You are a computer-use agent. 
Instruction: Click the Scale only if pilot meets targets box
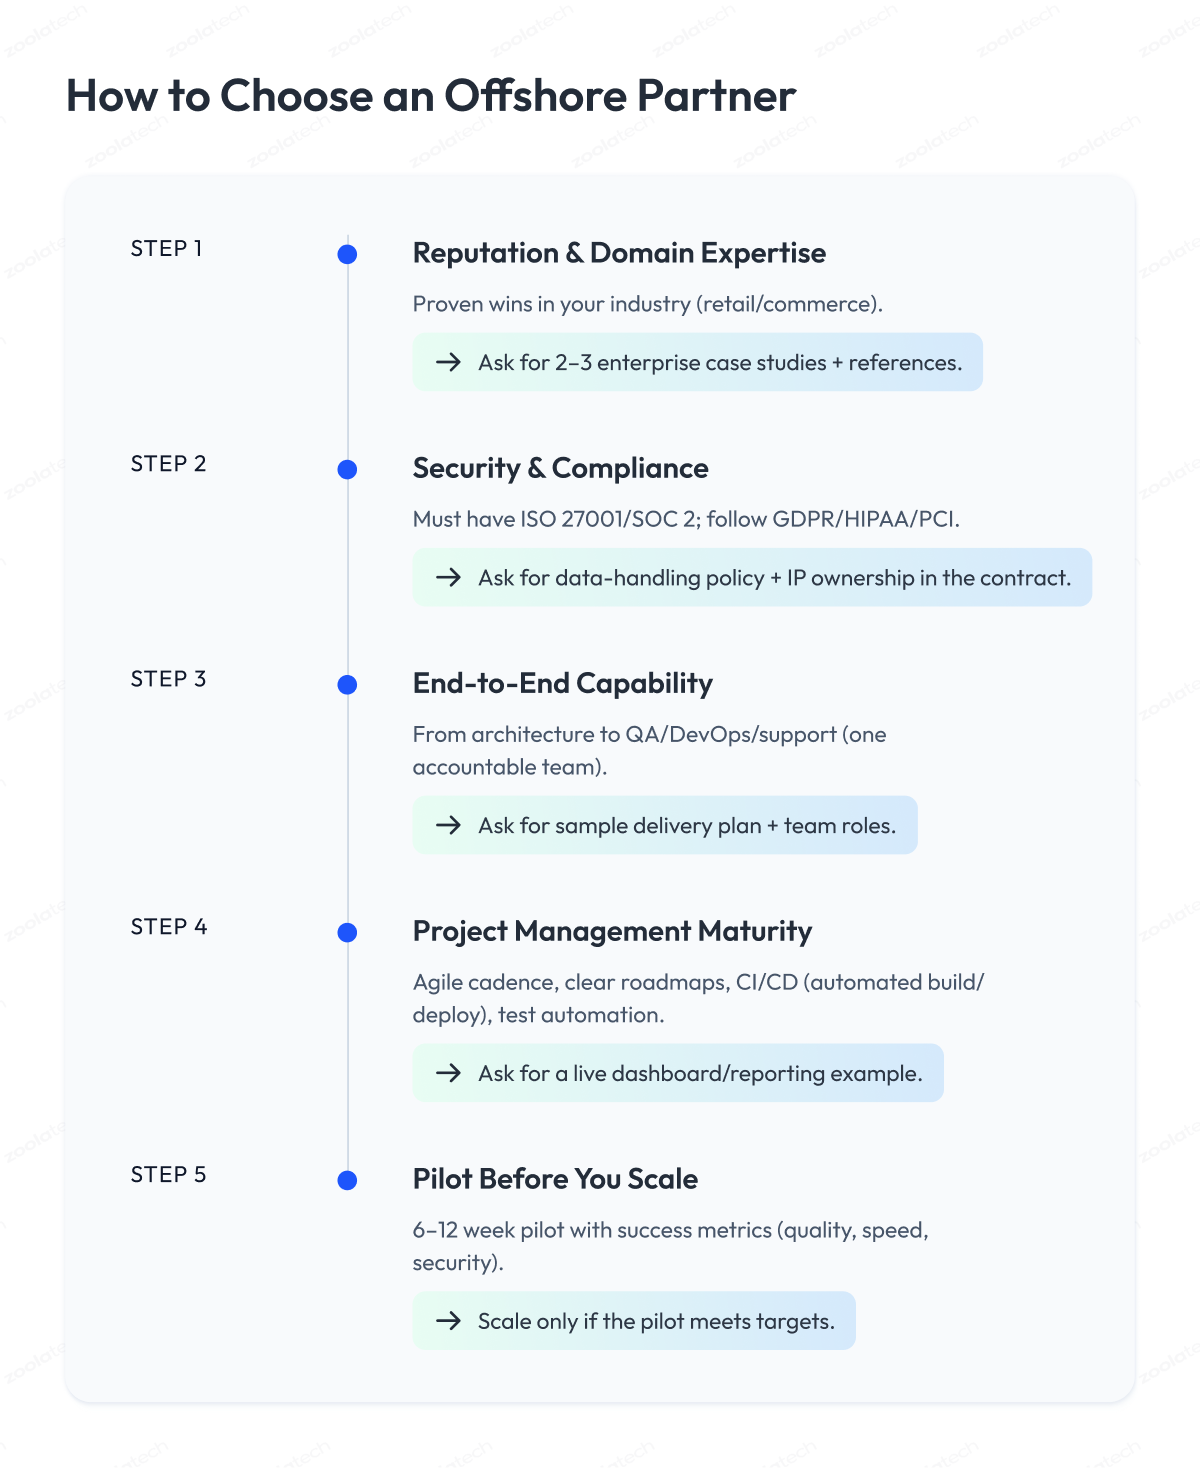(x=634, y=1321)
